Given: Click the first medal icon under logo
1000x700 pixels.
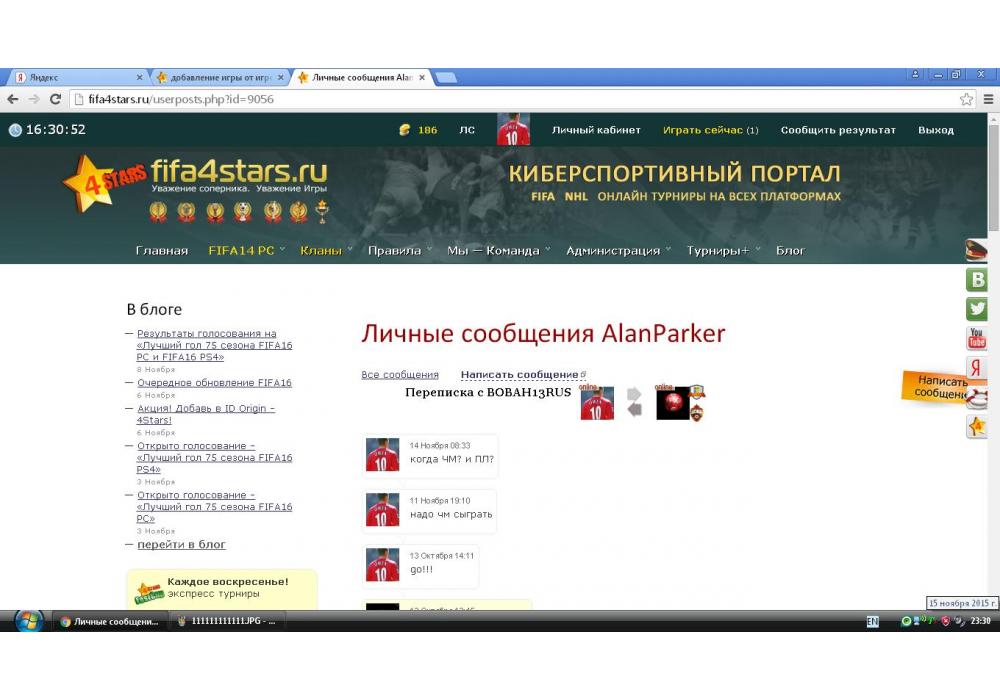Looking at the screenshot, I should click(158, 211).
